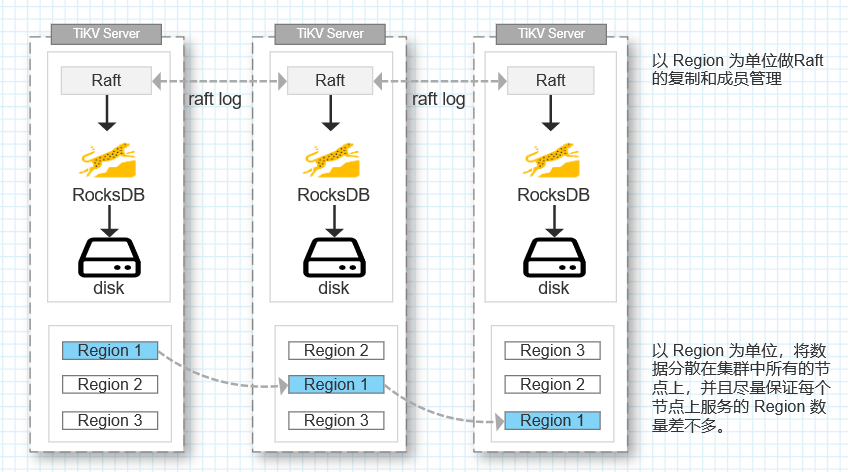Click the 'disk' label in the third server
The image size is (848, 472).
(554, 288)
